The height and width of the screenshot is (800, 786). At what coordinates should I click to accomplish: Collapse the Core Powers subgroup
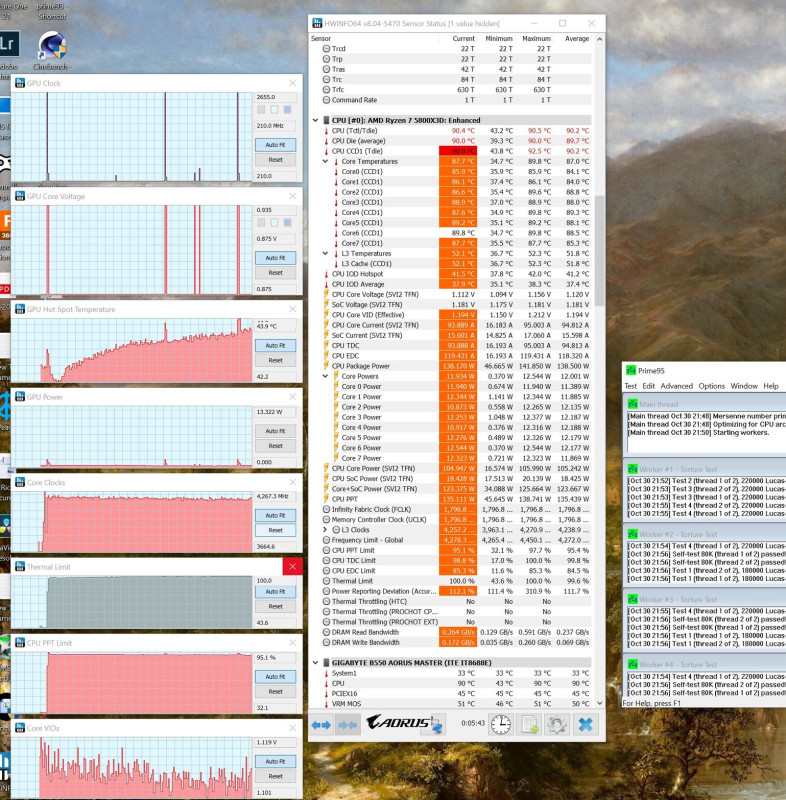coord(325,376)
